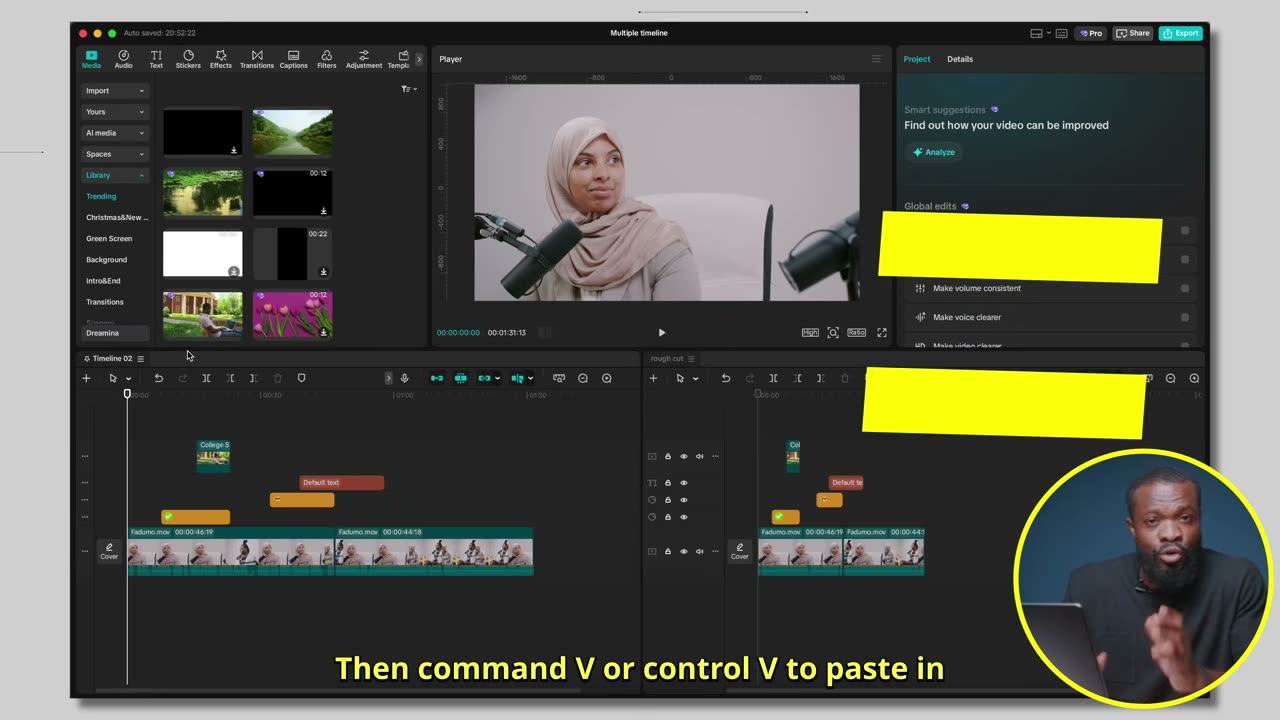Viewport: 1280px width, 720px height.
Task: Open Timeline 02 tab menu icon
Action: (x=141, y=358)
